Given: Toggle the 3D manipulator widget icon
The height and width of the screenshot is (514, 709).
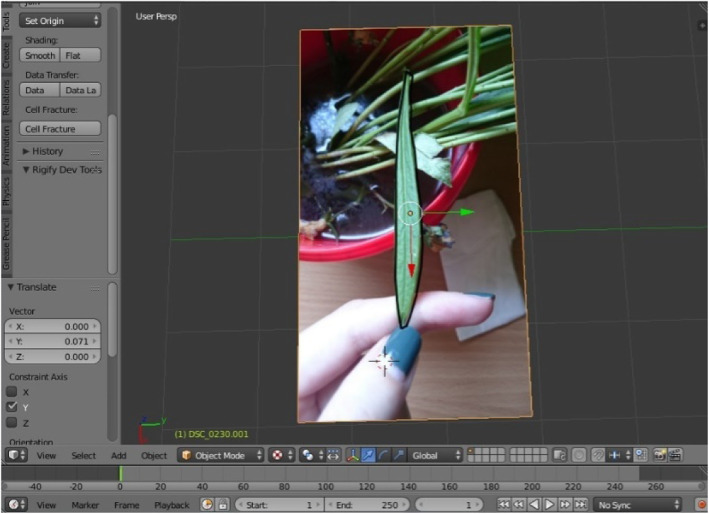Looking at the screenshot, I should point(352,455).
